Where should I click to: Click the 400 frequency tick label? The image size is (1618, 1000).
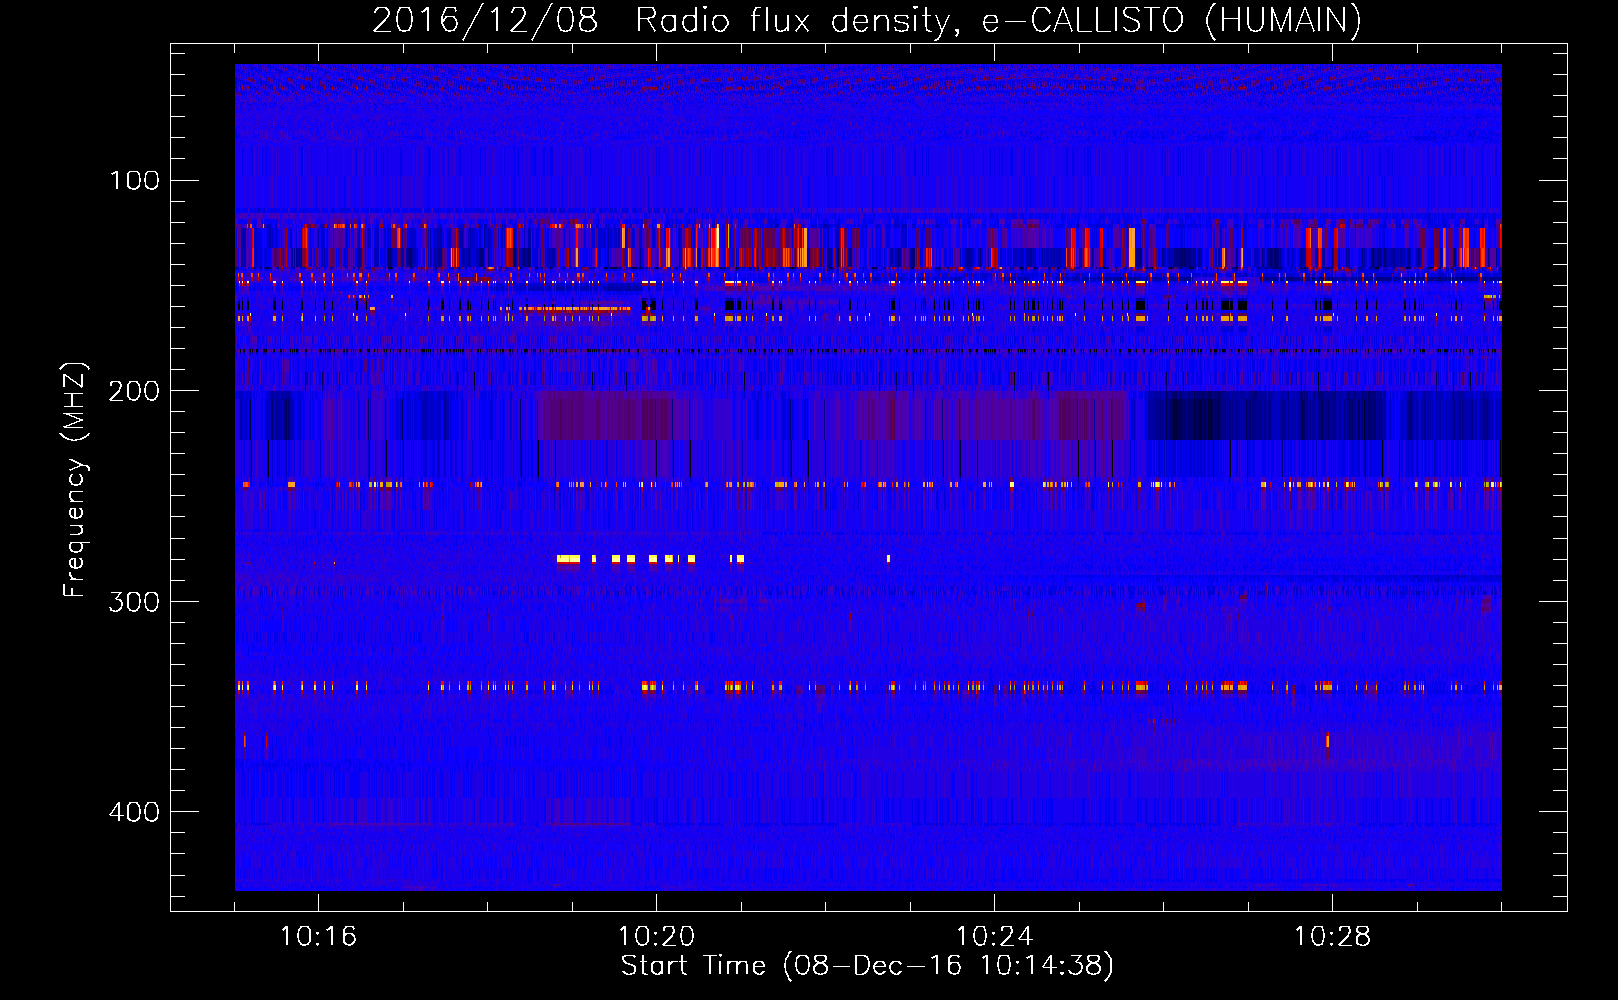(134, 812)
